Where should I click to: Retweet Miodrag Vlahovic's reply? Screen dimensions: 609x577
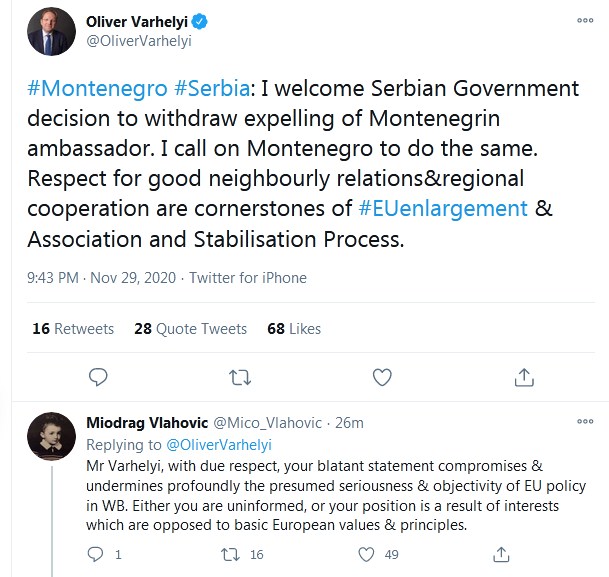tap(230, 554)
